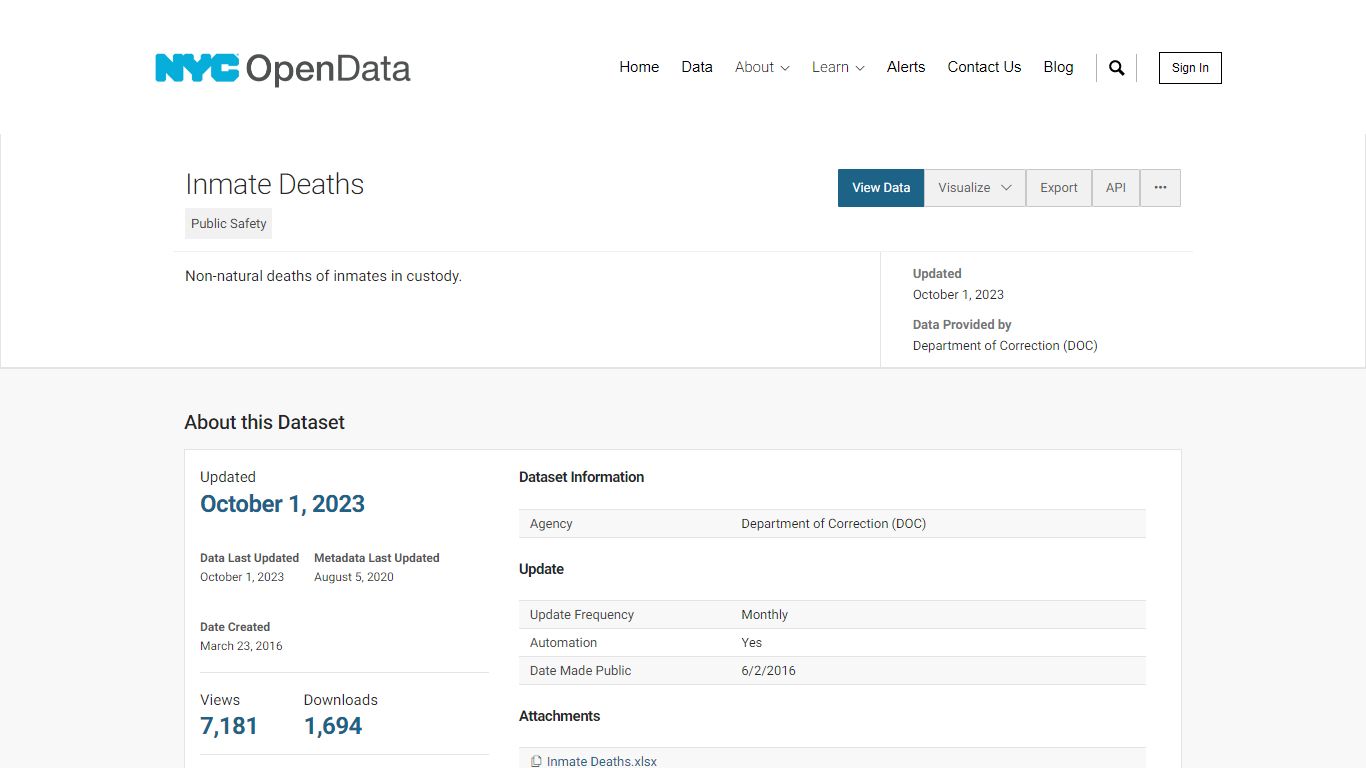Download the Inmate Deaths.xlsx attachment

coord(602,762)
